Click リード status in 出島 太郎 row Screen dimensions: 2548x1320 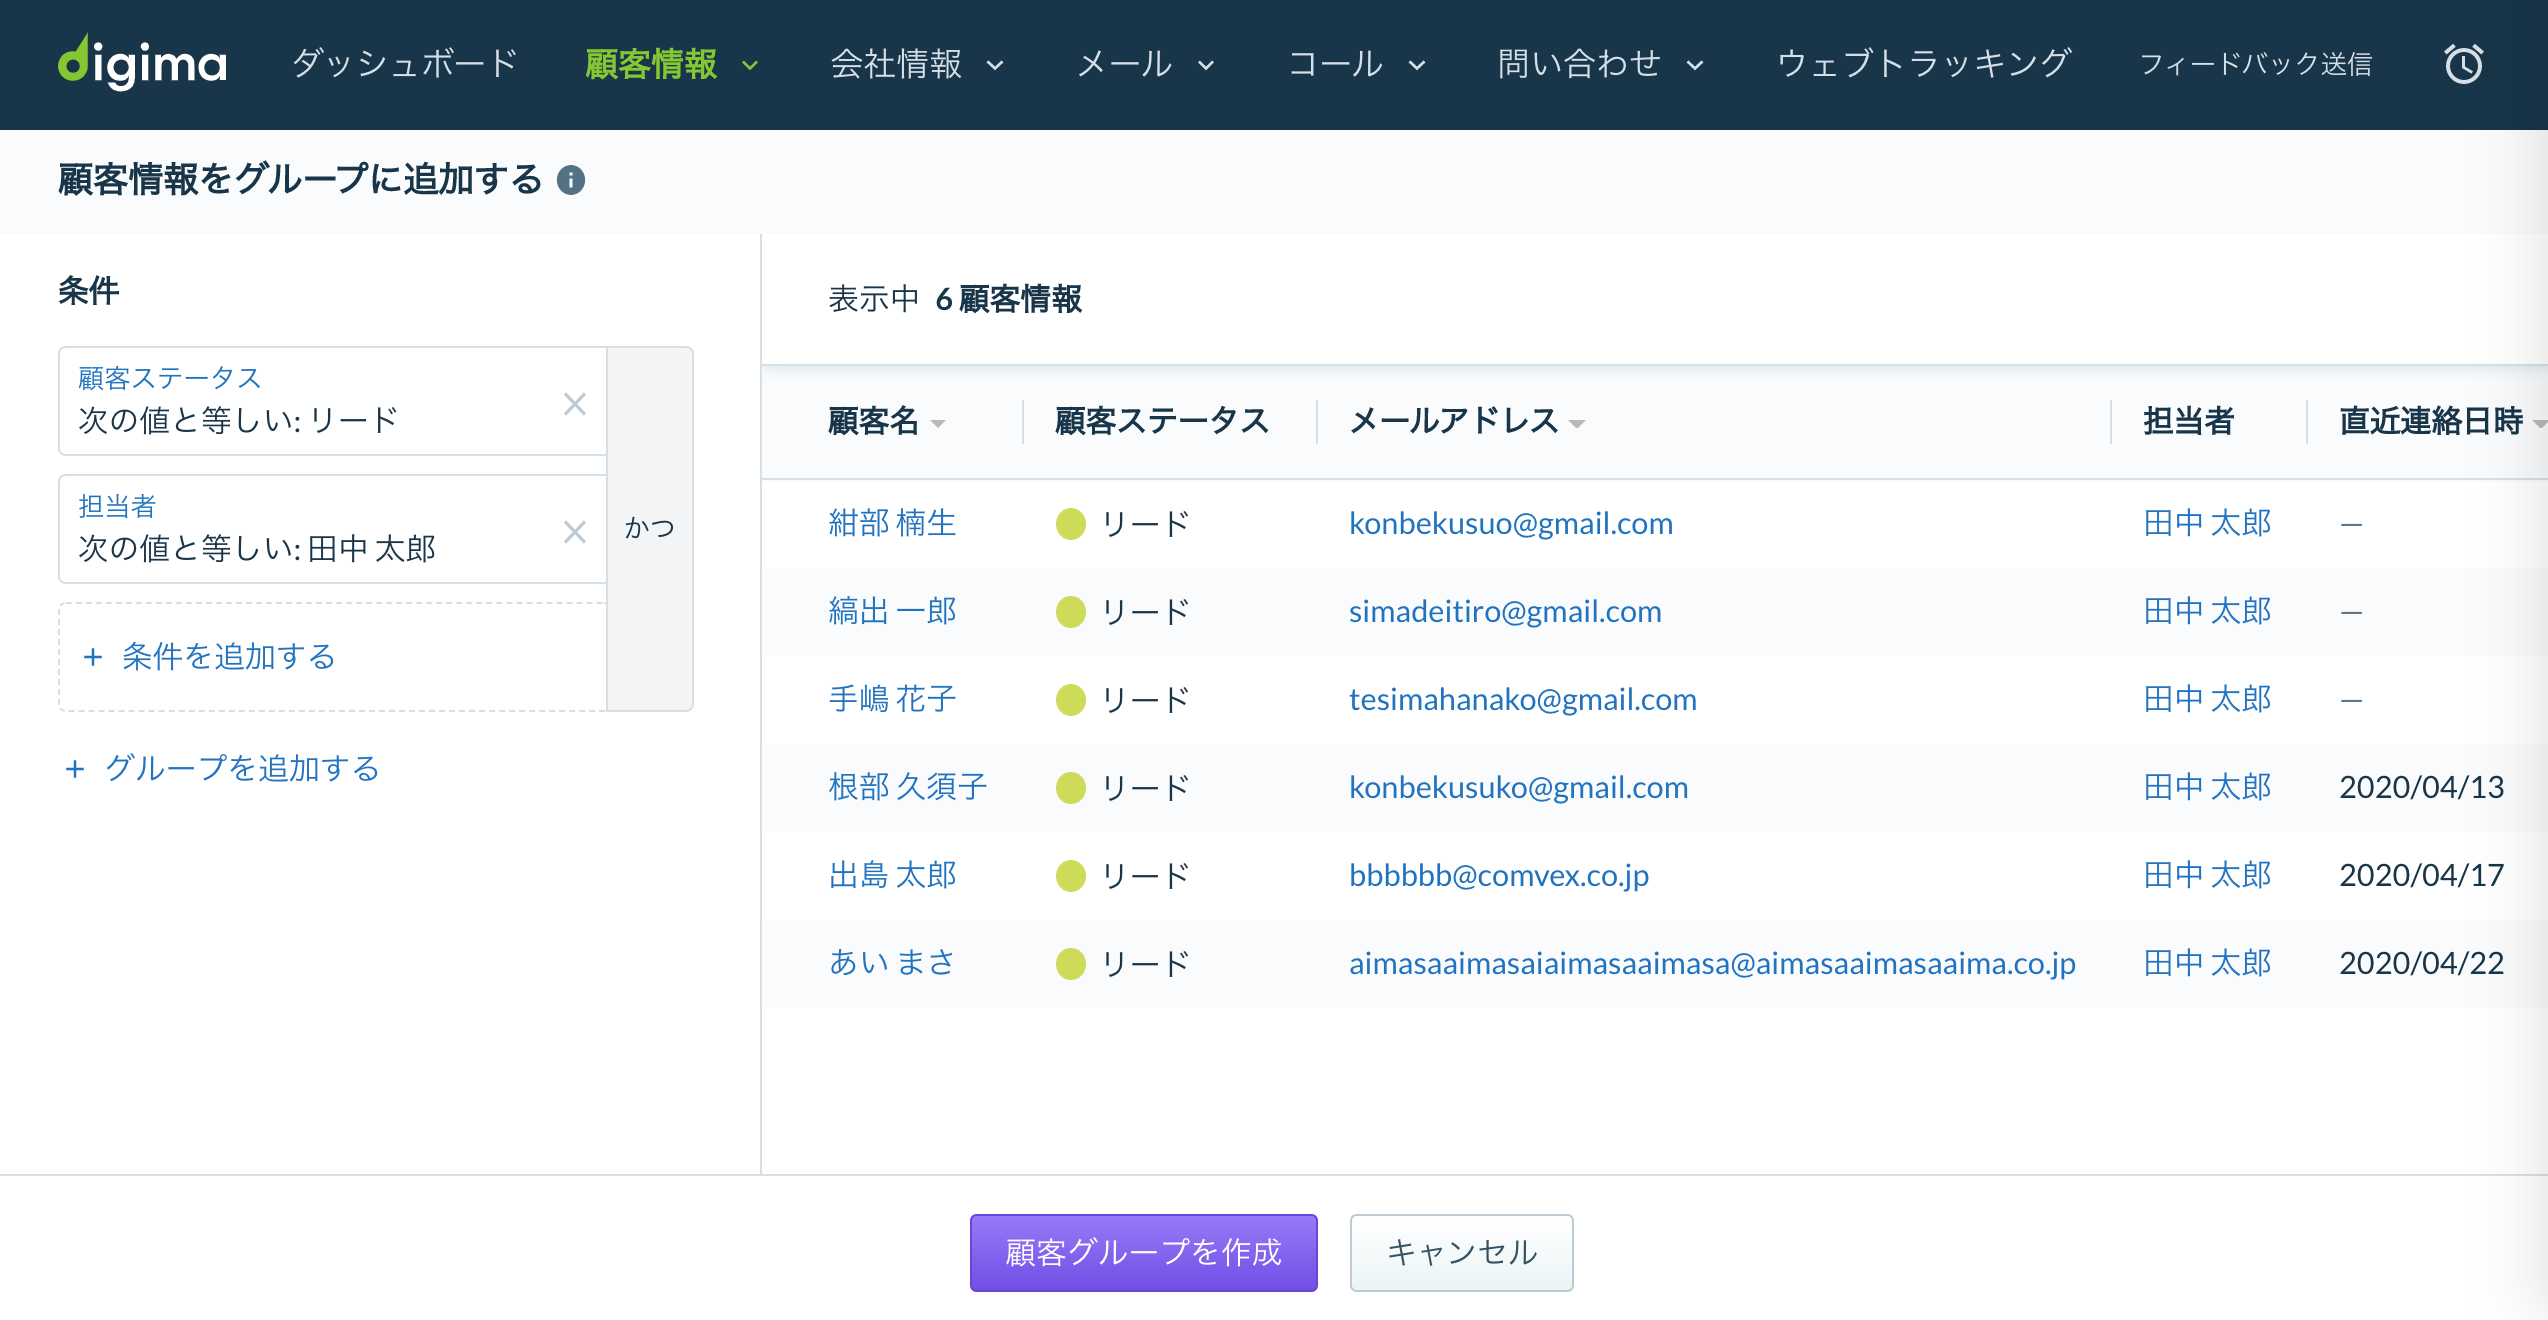coord(1145,875)
